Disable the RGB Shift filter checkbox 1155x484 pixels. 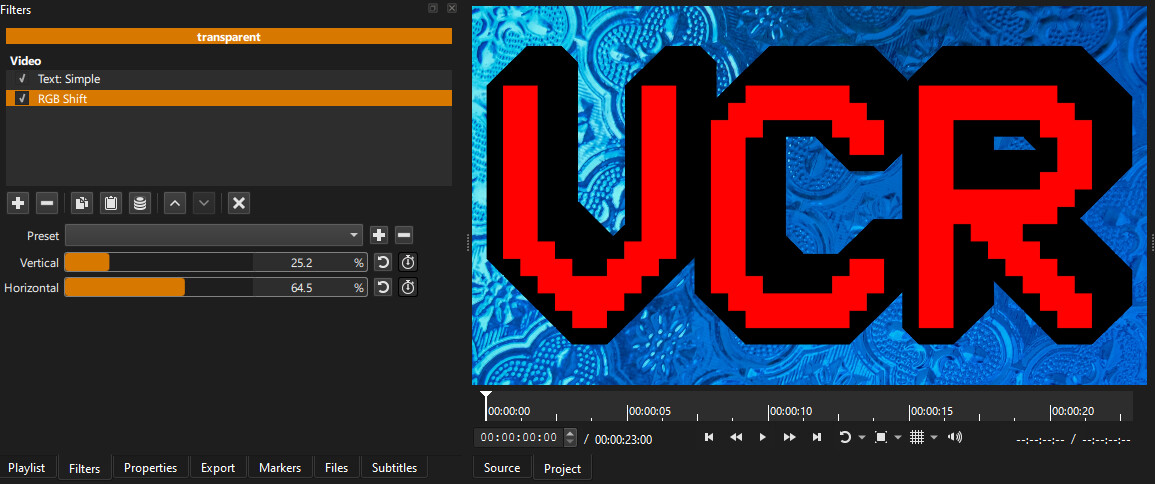tap(22, 99)
